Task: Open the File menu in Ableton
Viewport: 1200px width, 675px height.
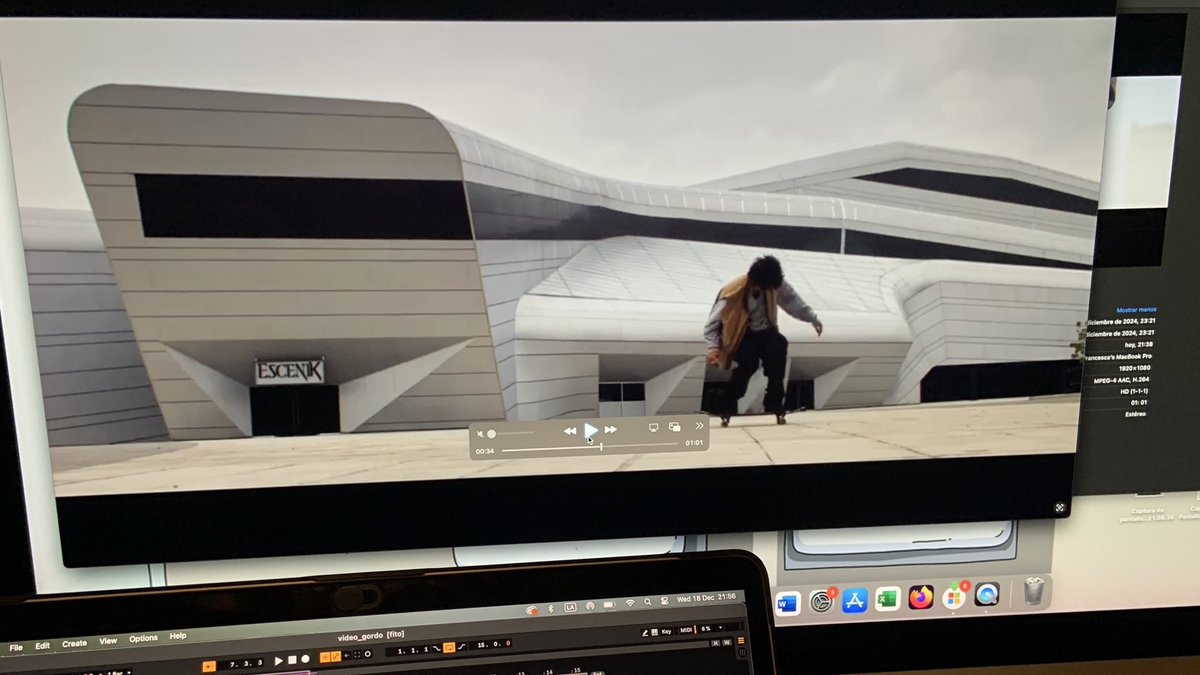Action: (16, 647)
